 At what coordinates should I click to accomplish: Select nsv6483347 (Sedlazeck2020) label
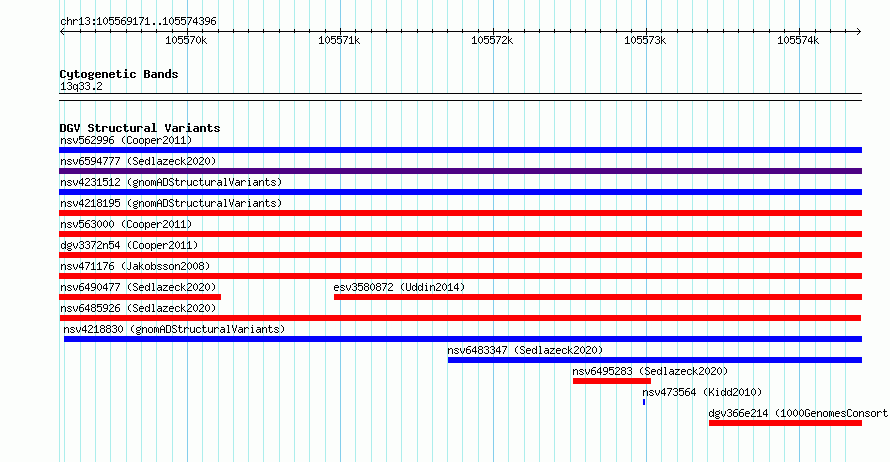click(525, 350)
